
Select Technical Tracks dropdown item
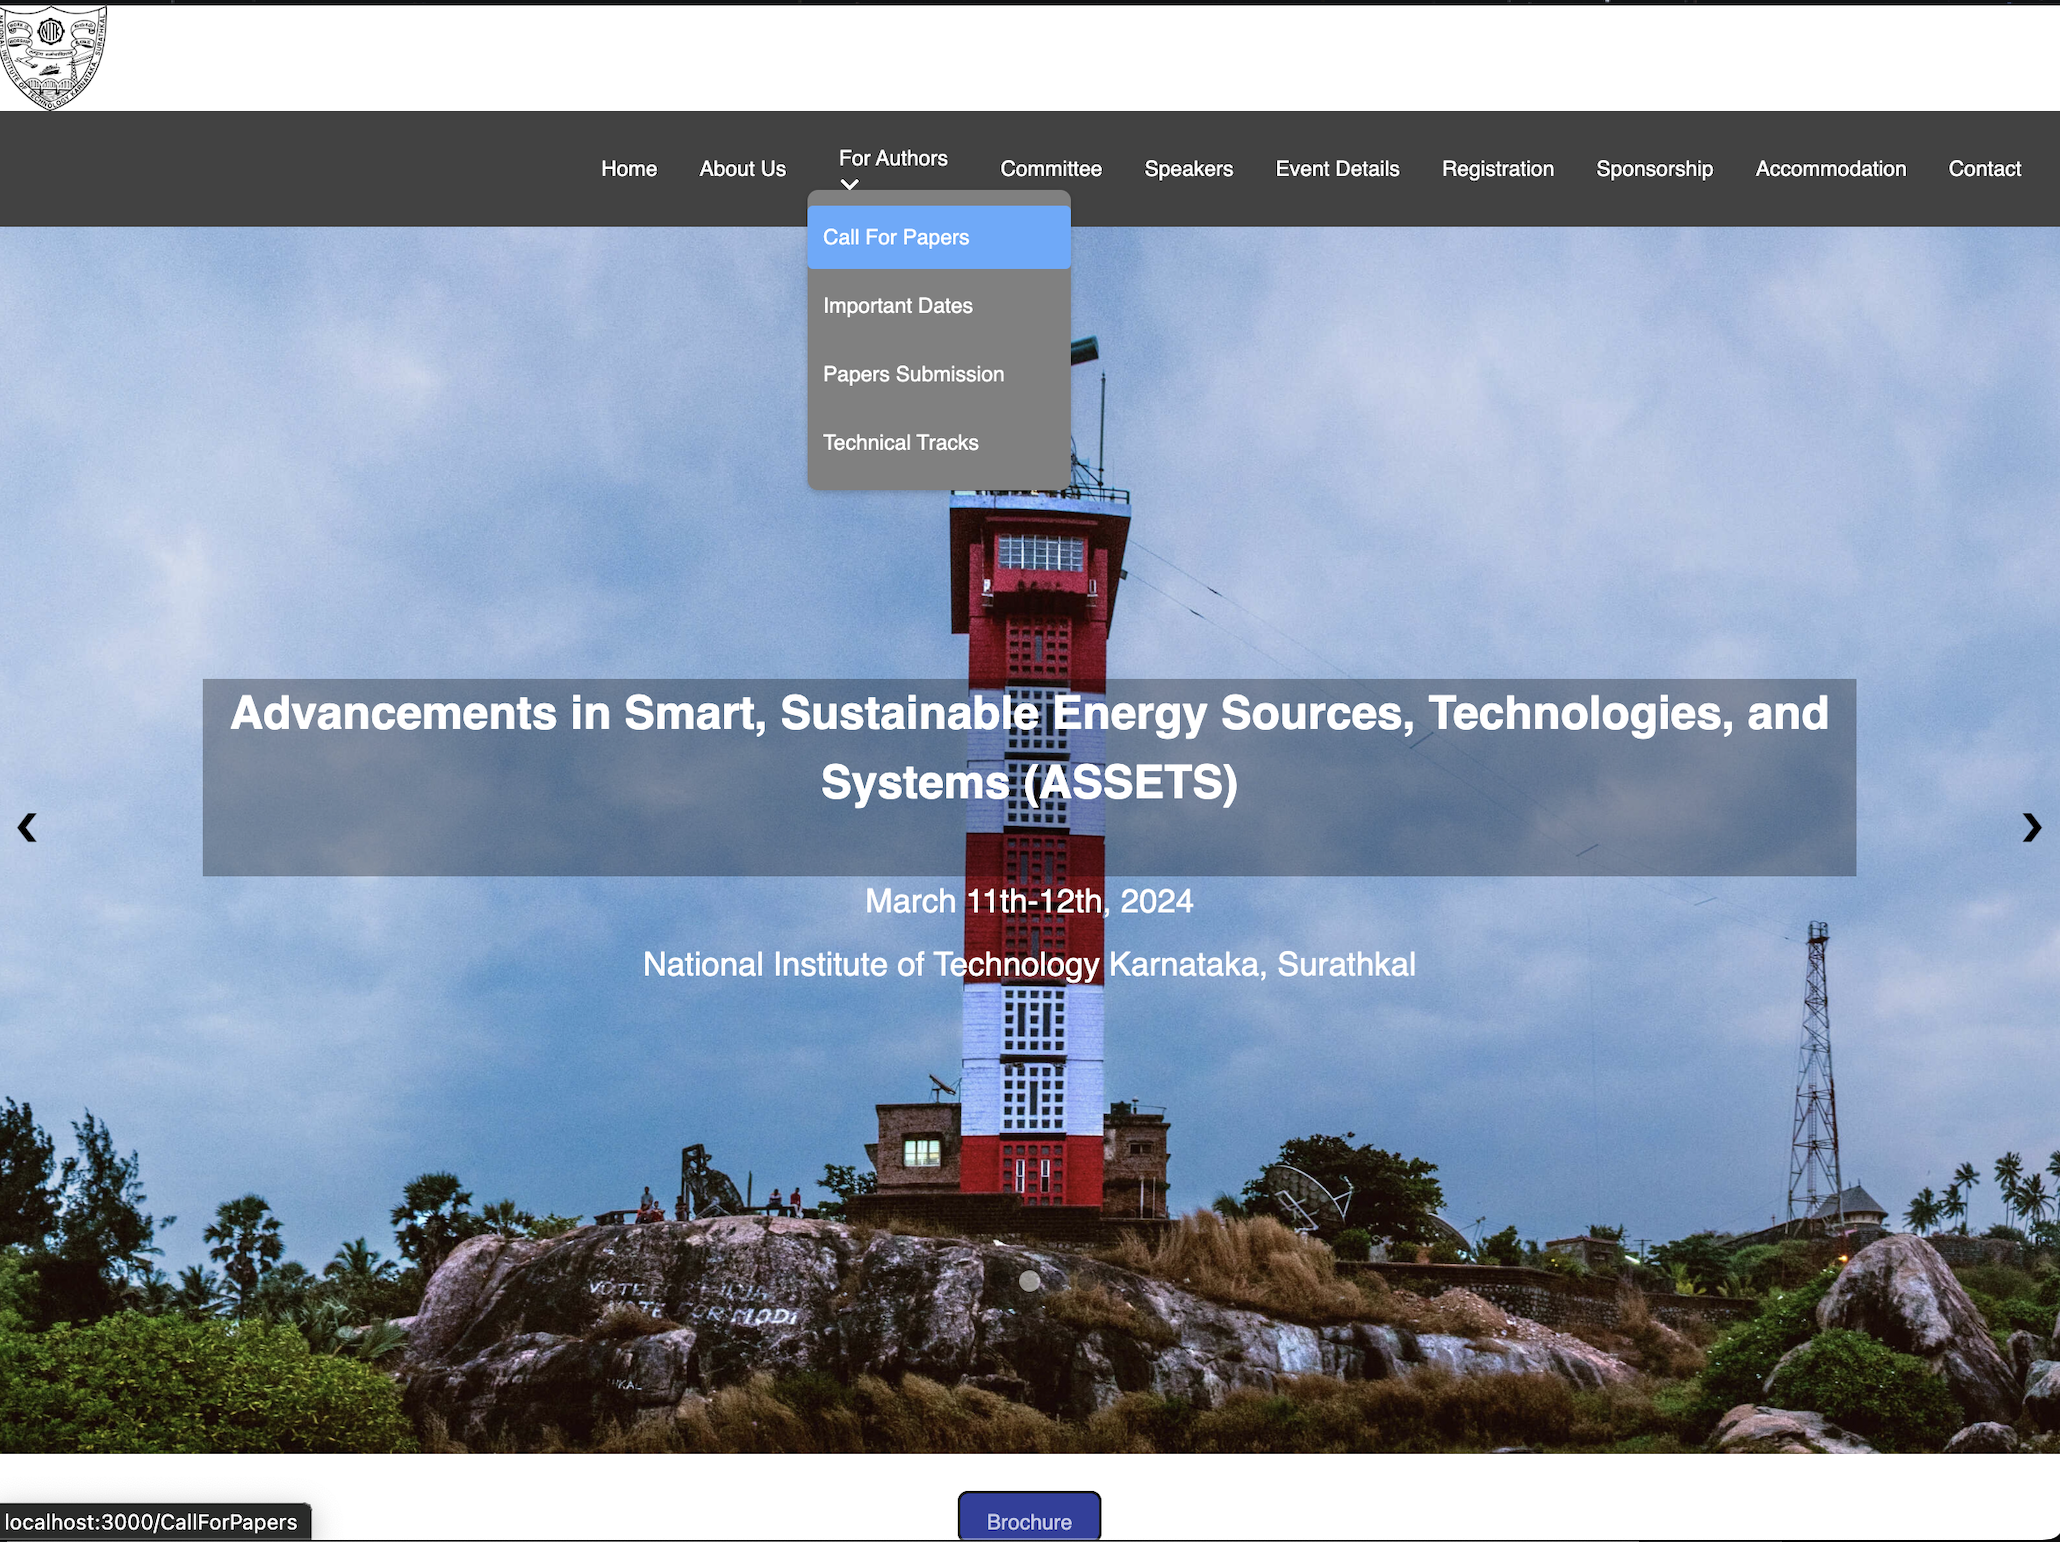[x=900, y=443]
